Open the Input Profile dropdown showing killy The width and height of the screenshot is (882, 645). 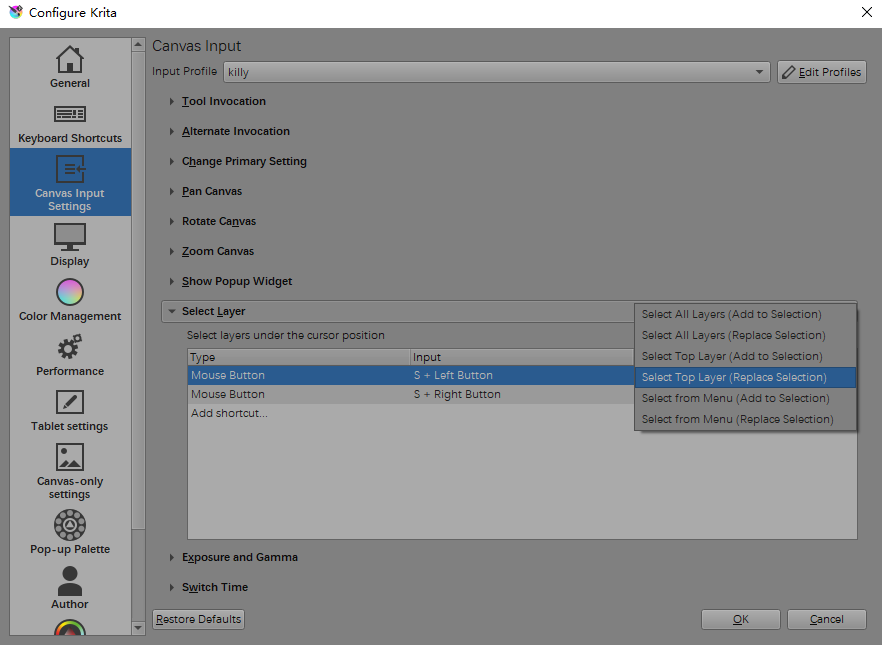(x=497, y=72)
